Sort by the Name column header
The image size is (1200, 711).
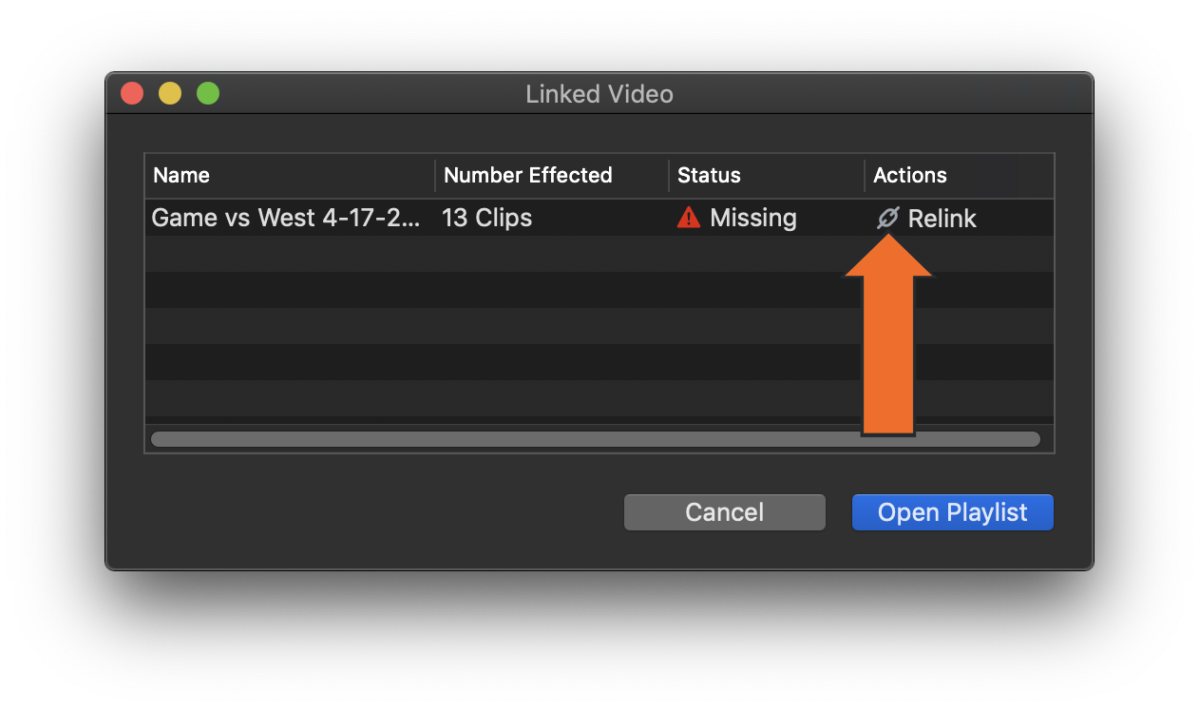181,175
